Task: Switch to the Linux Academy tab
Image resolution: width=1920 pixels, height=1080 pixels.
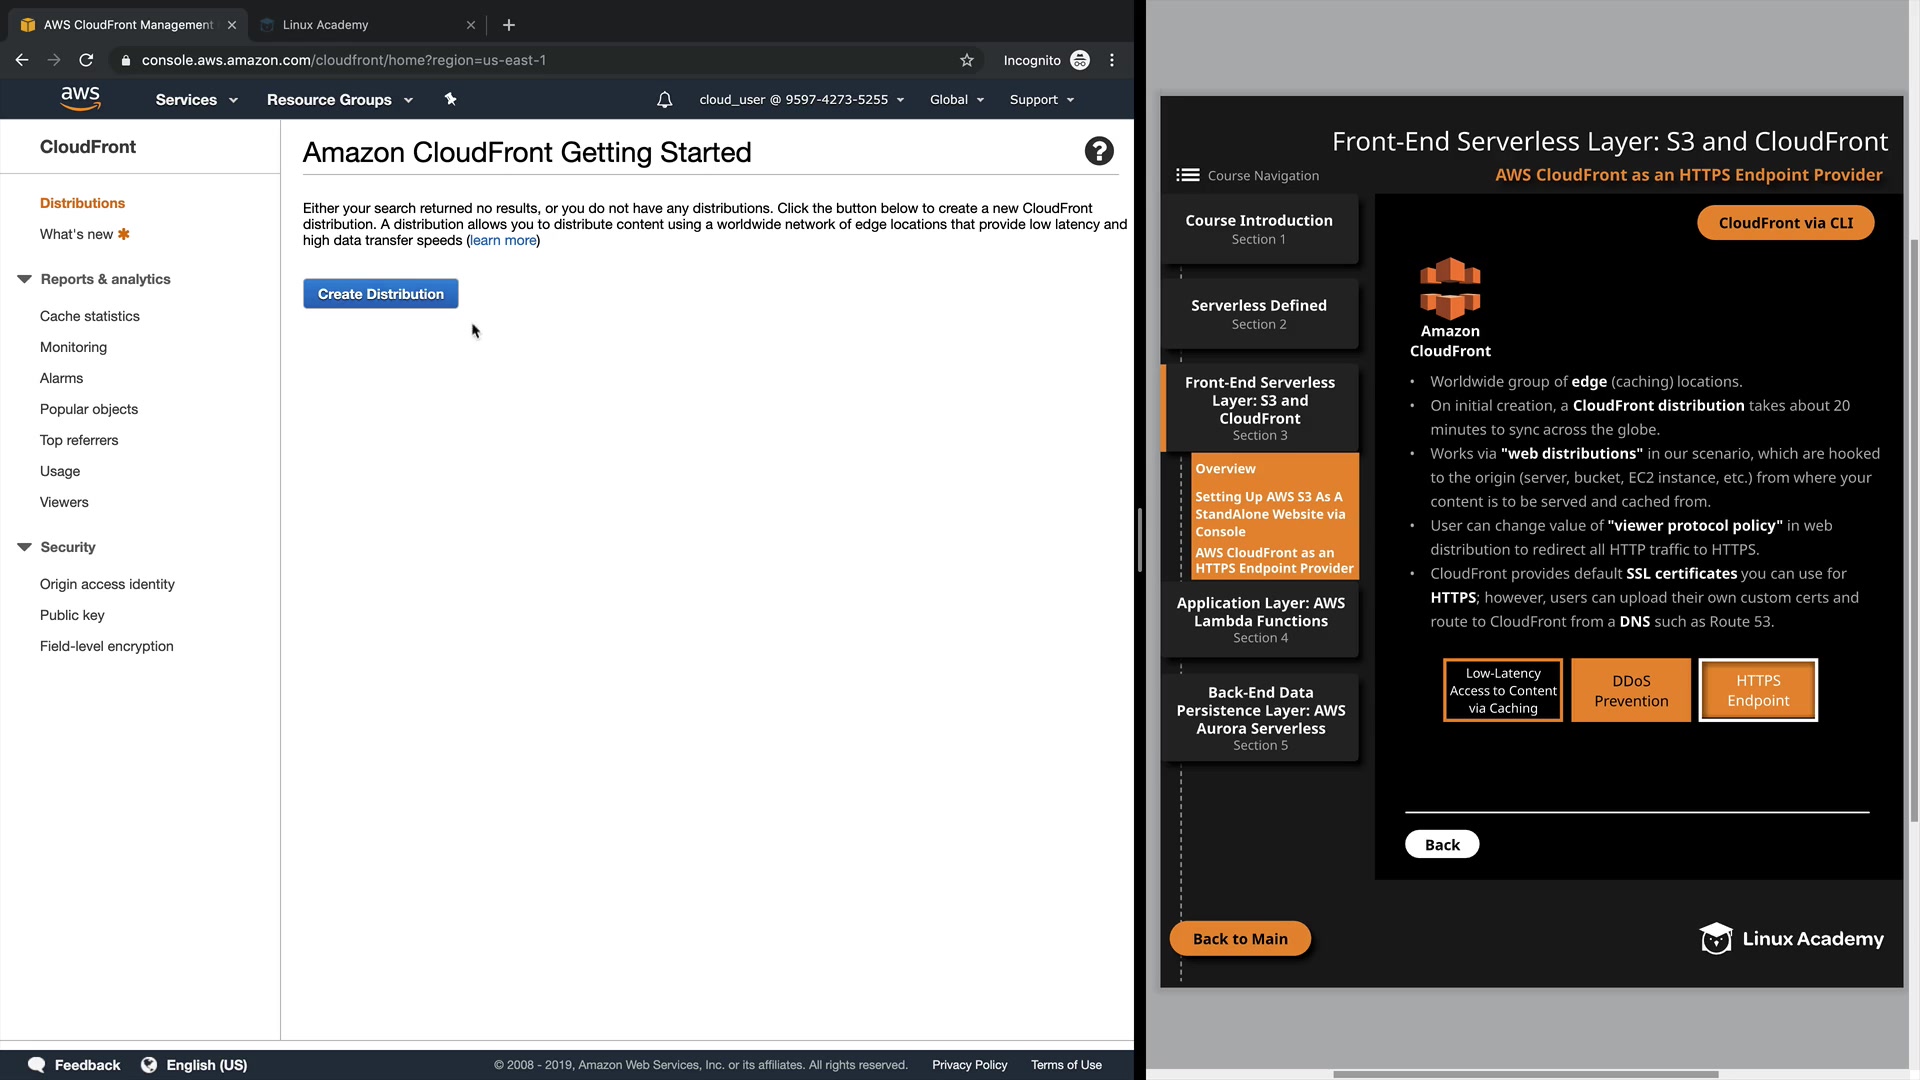Action: [x=326, y=25]
